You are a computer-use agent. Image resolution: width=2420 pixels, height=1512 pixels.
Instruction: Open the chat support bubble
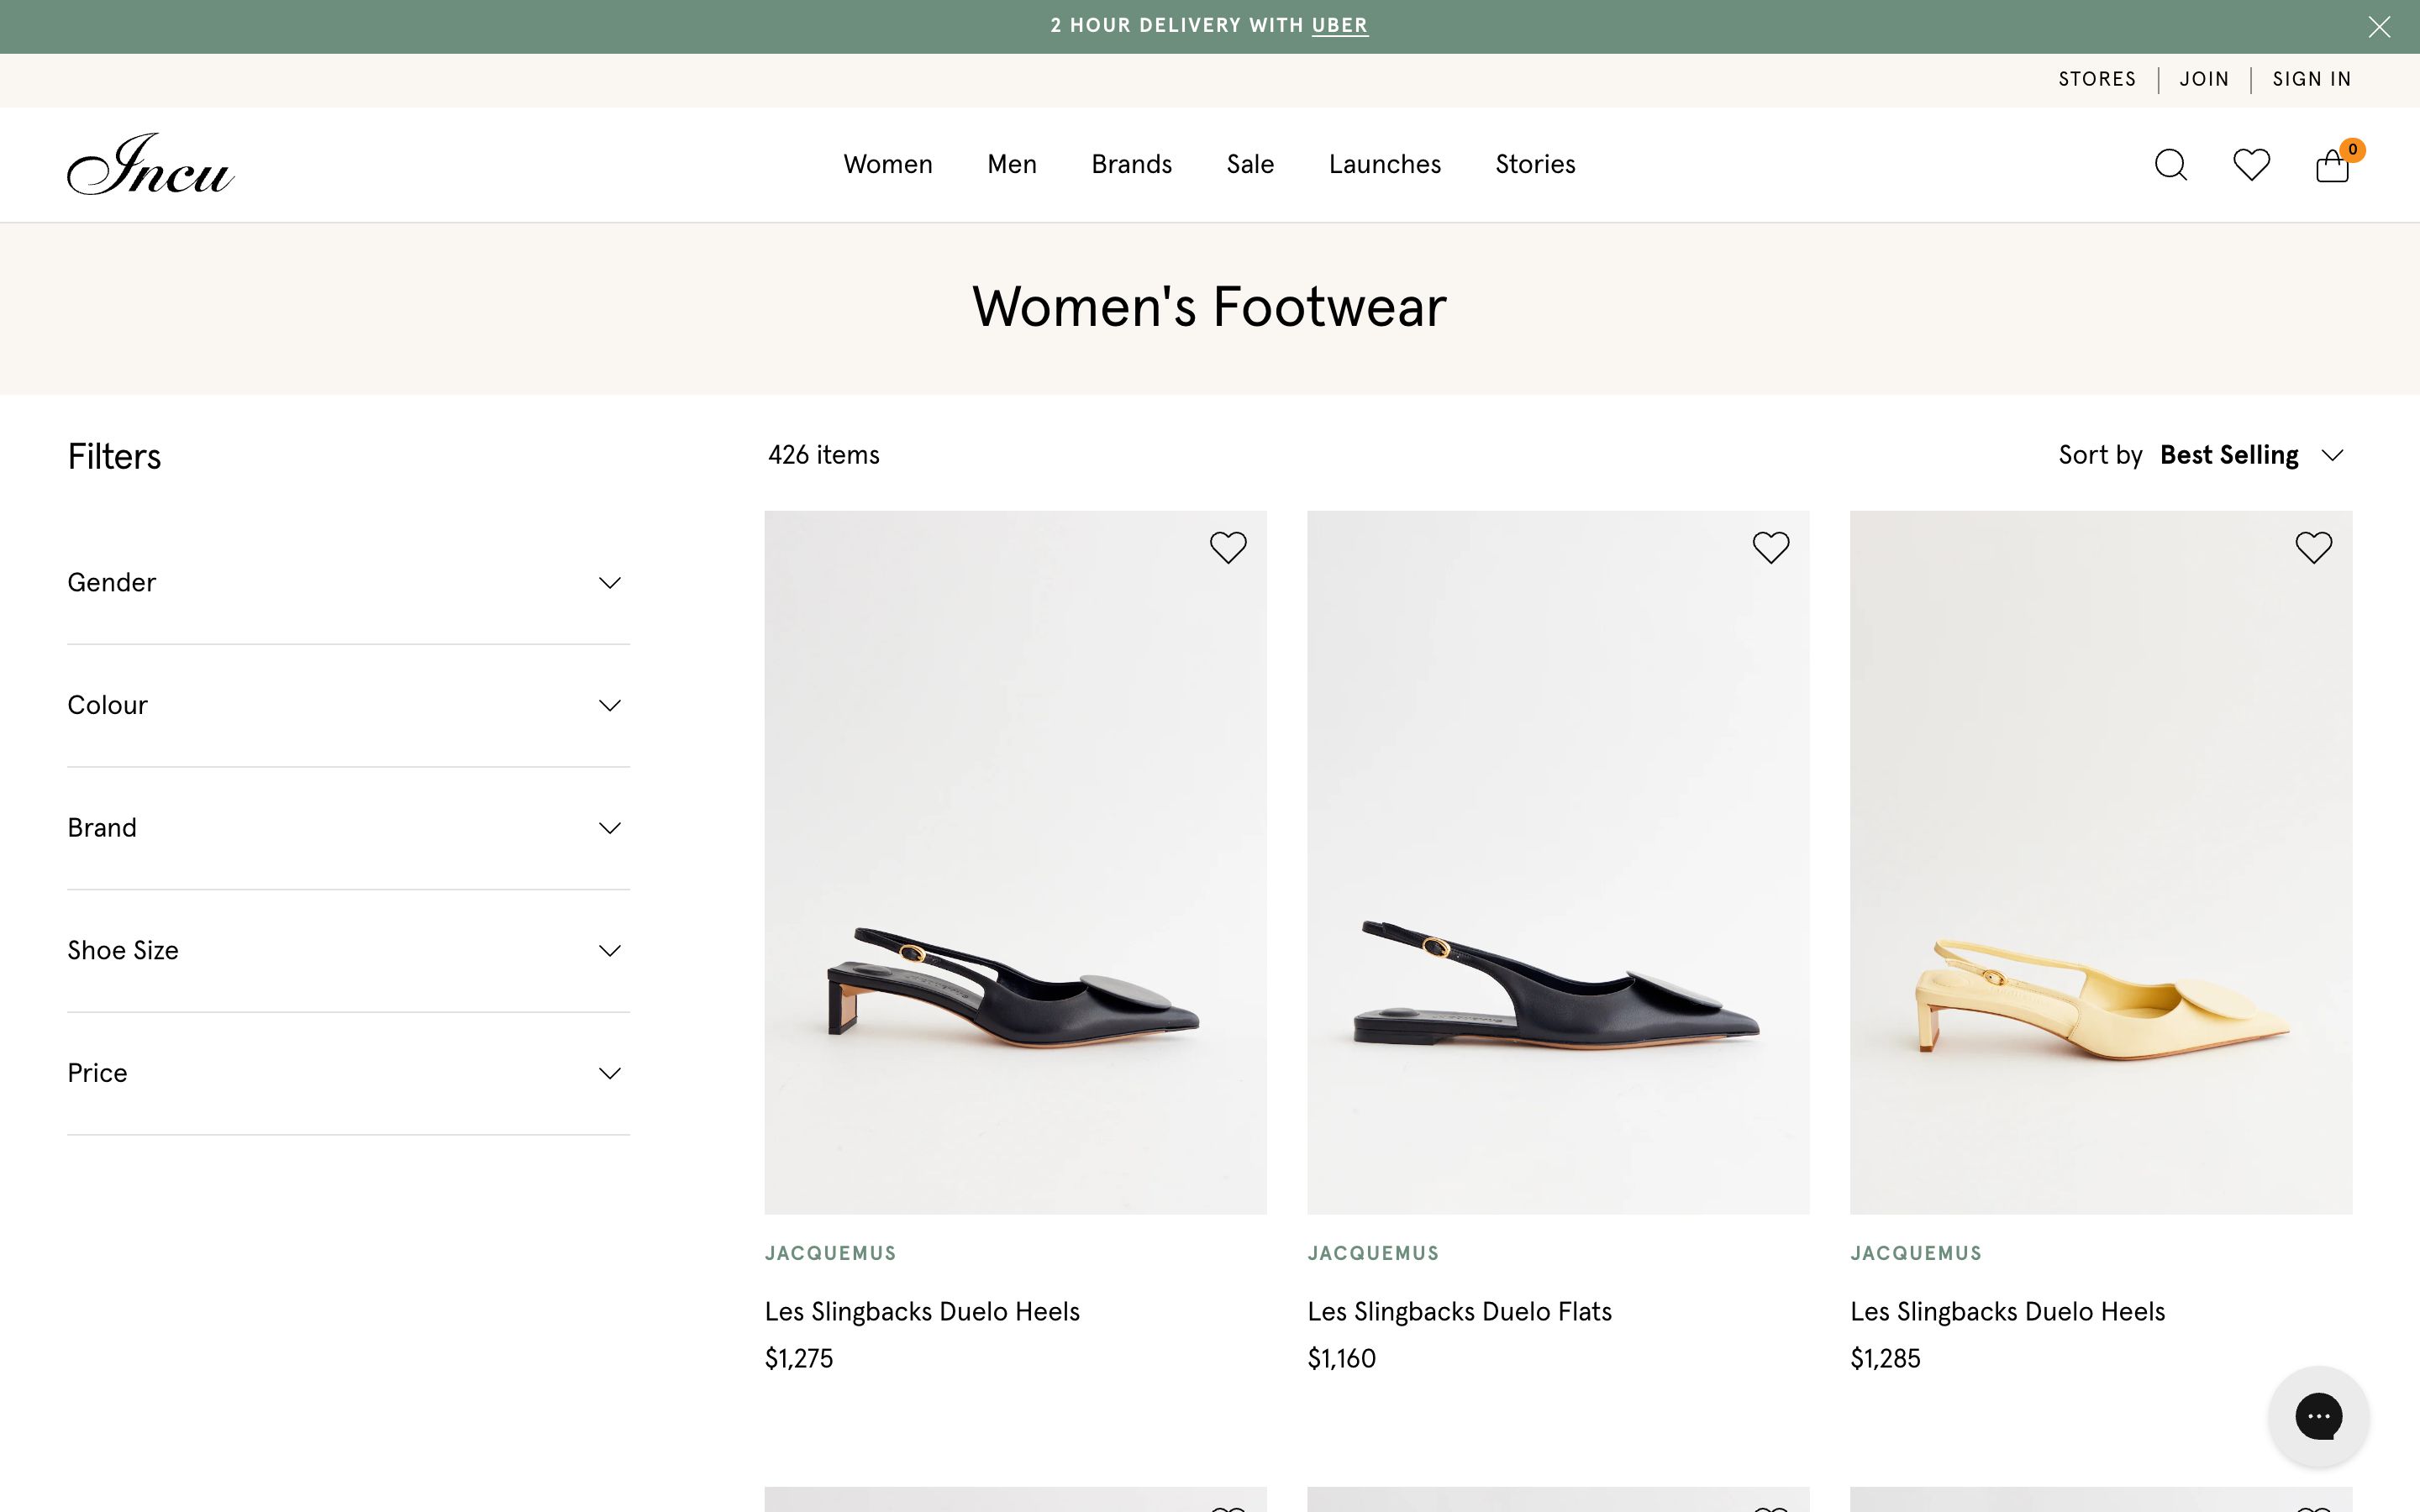tap(2318, 1416)
